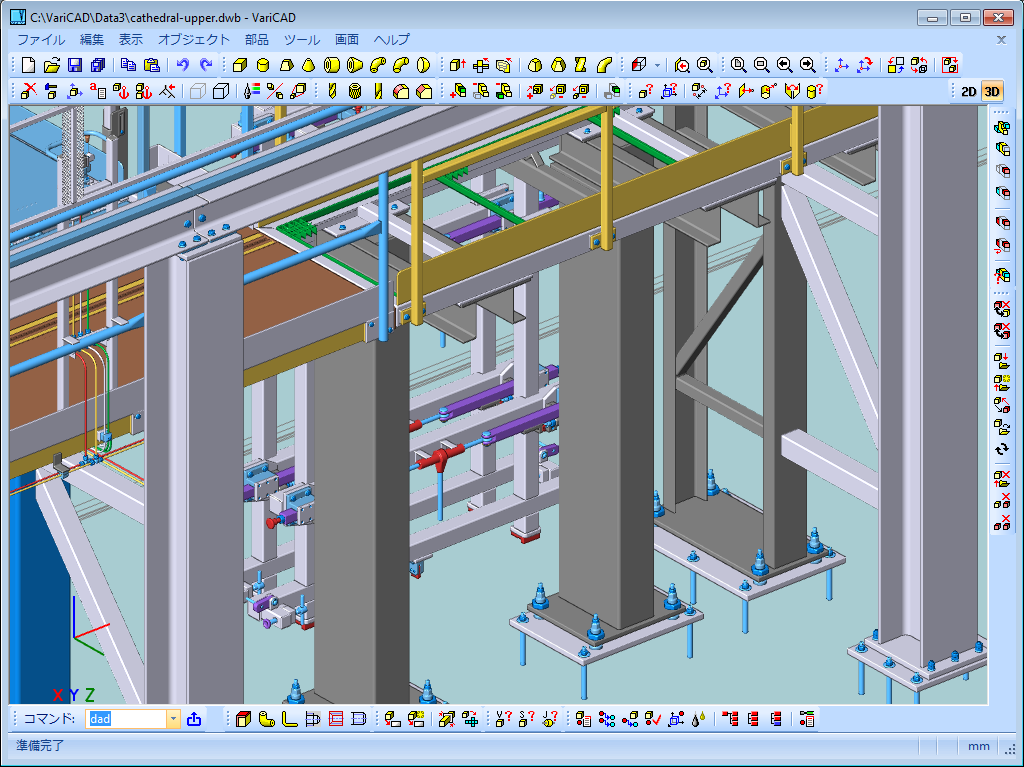The height and width of the screenshot is (767, 1024).
Task: Click the L-profile icon in bottom toolbar
Action: click(x=289, y=719)
